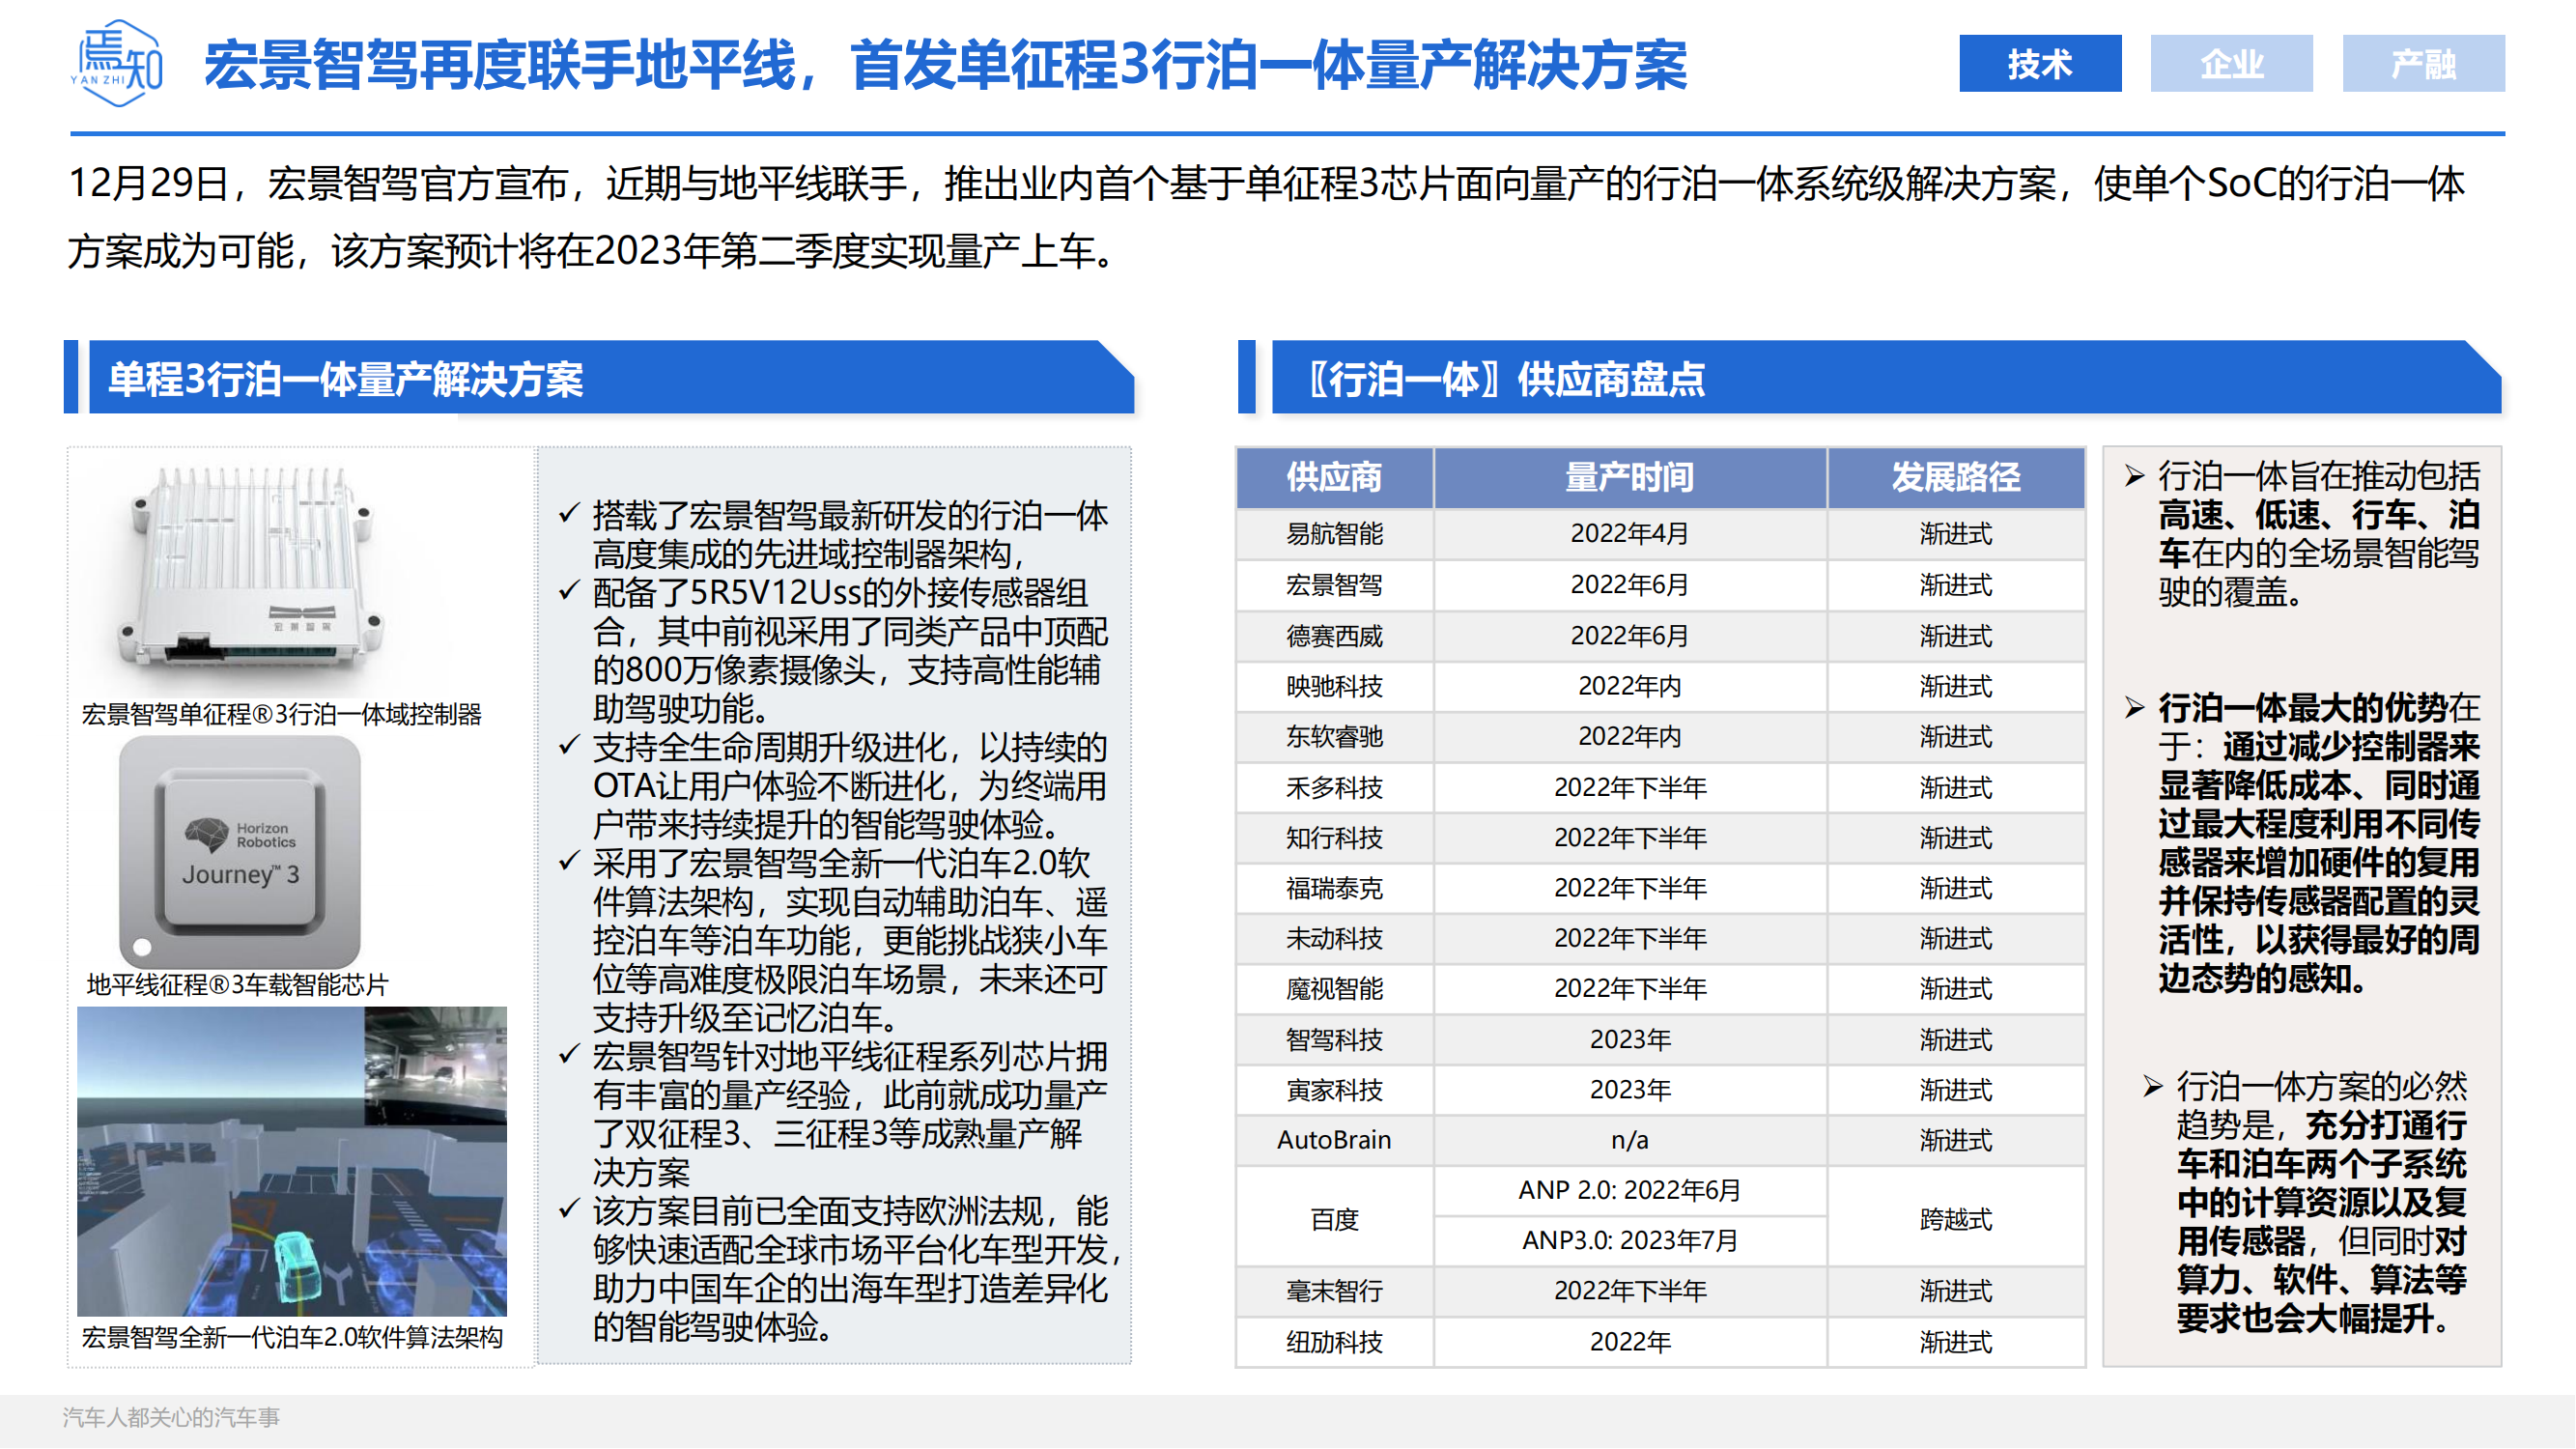Click the 发展路径 column header
The image size is (2576, 1449).
coord(1956,478)
